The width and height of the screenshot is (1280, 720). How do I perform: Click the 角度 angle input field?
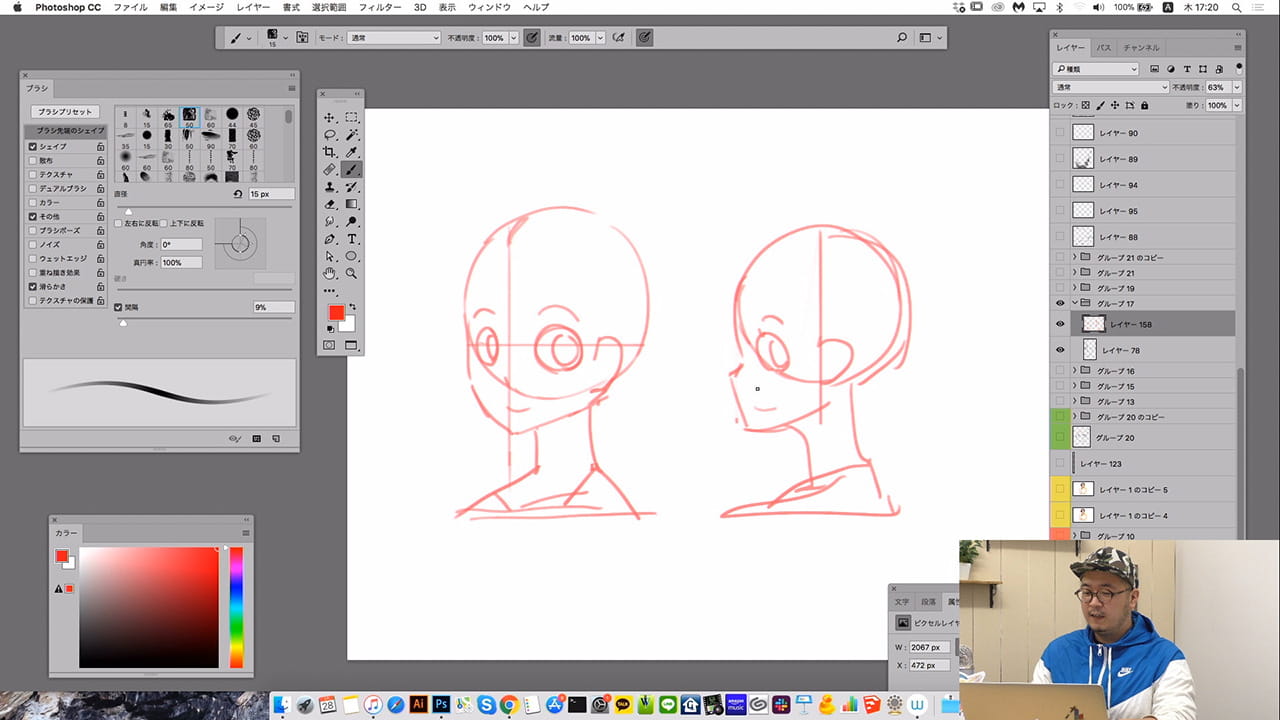[181, 244]
